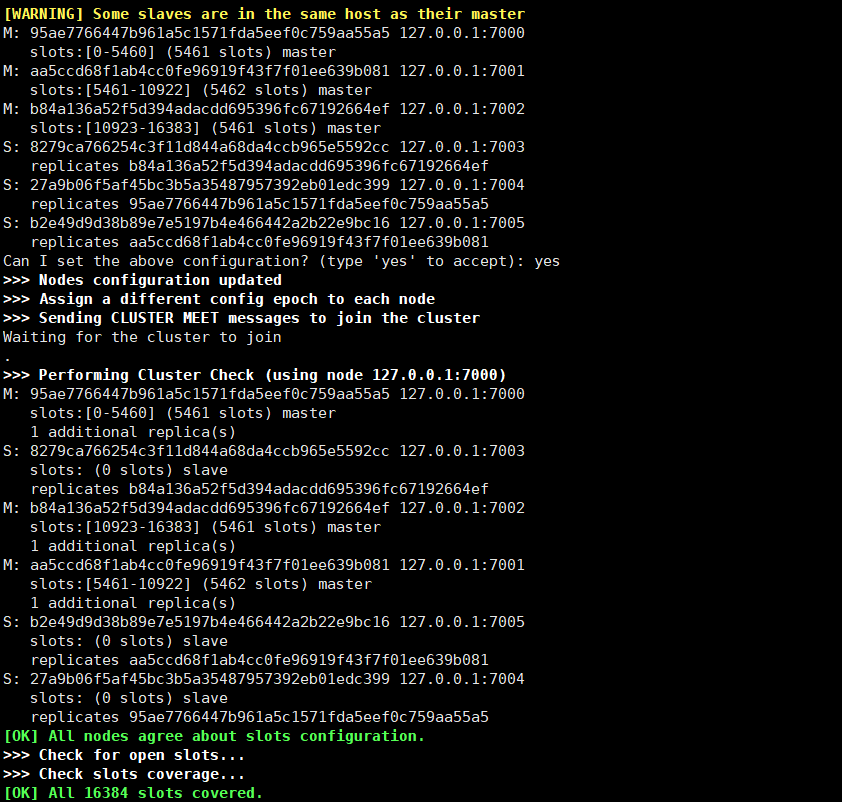842x802 pixels.
Task: Click the typed 'yes' answer after the accept prompt
Action: (547, 261)
